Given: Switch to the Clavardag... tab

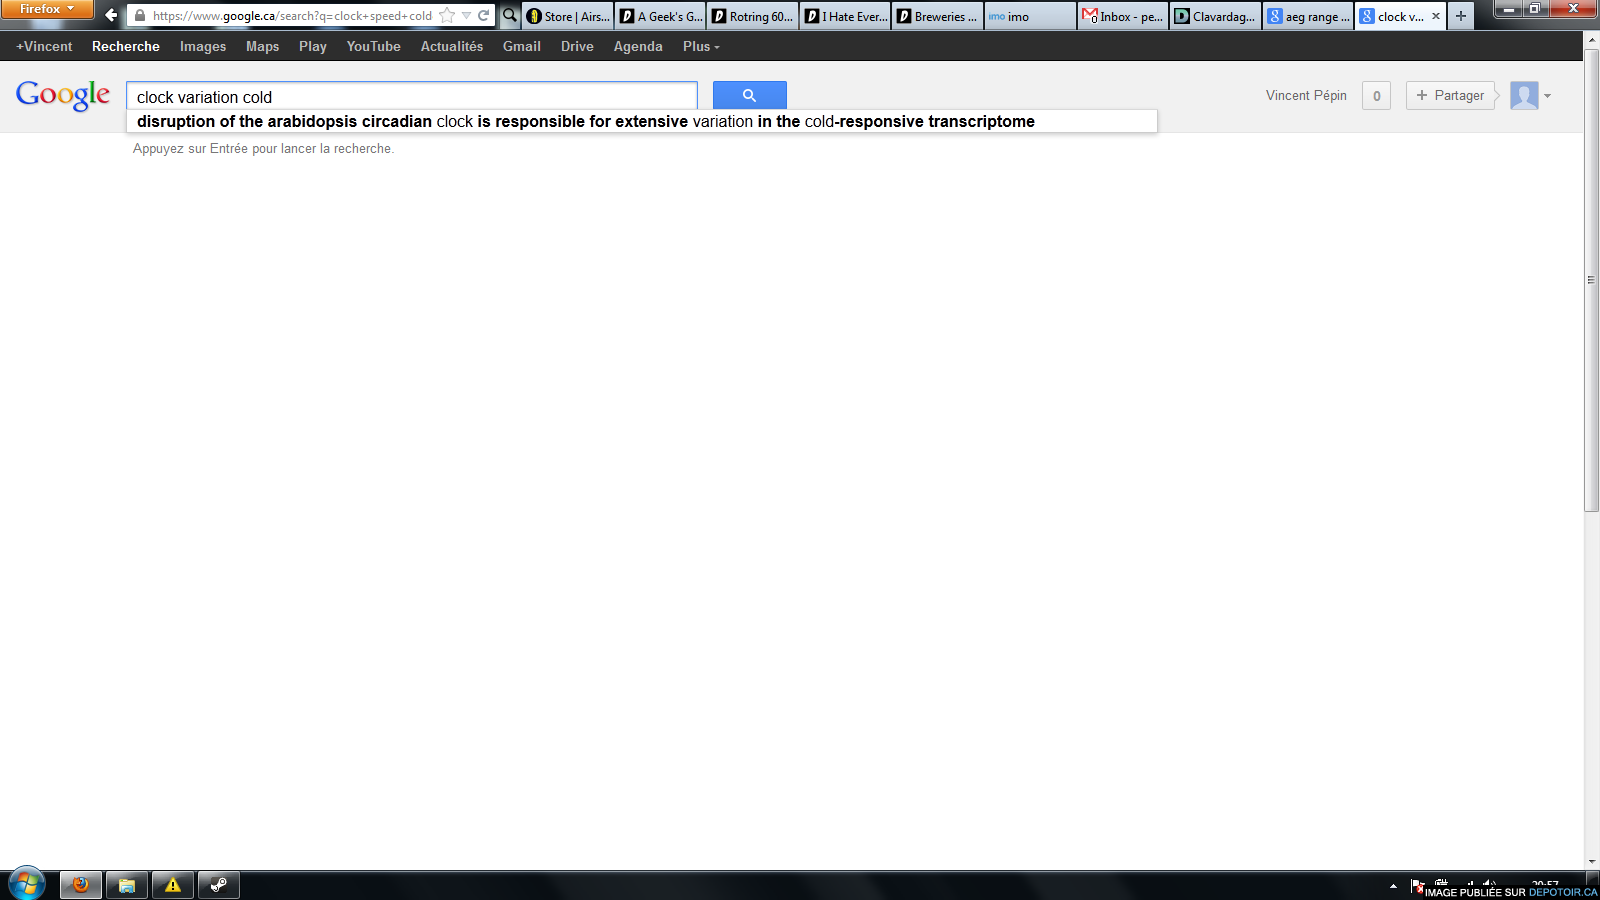Looking at the screenshot, I should coord(1215,16).
